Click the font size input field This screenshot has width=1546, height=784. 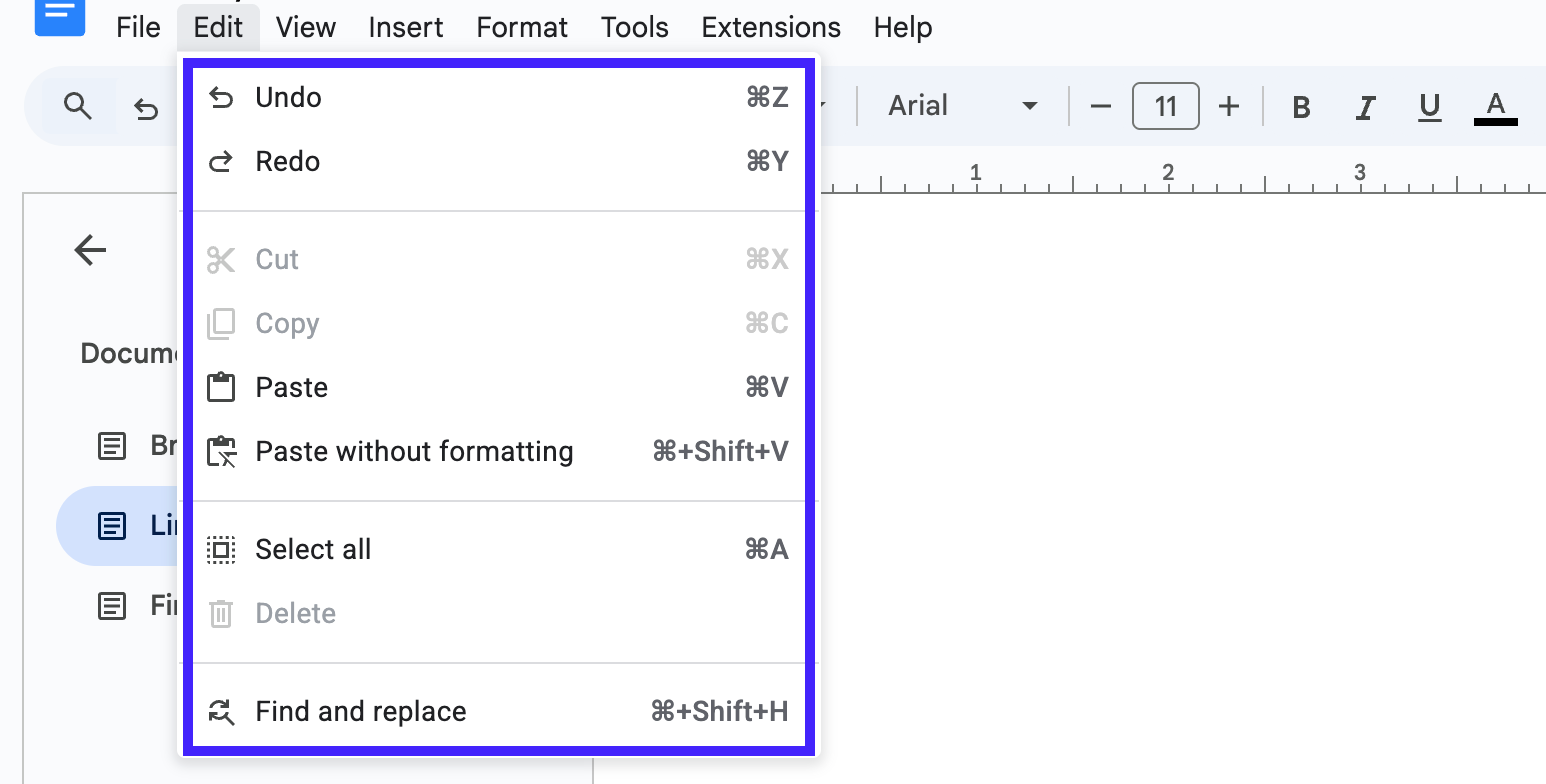pyautogui.click(x=1165, y=106)
